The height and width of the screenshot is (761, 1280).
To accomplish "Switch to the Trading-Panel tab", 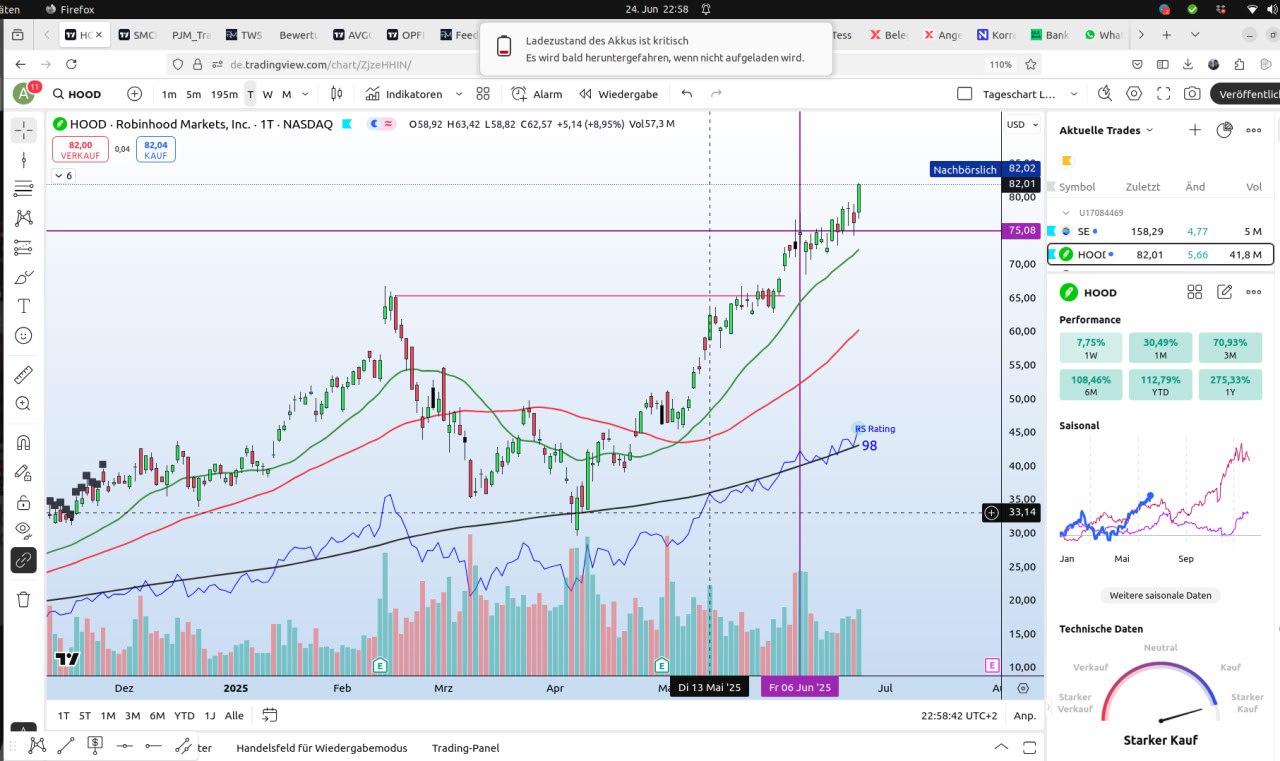I will click(x=465, y=748).
